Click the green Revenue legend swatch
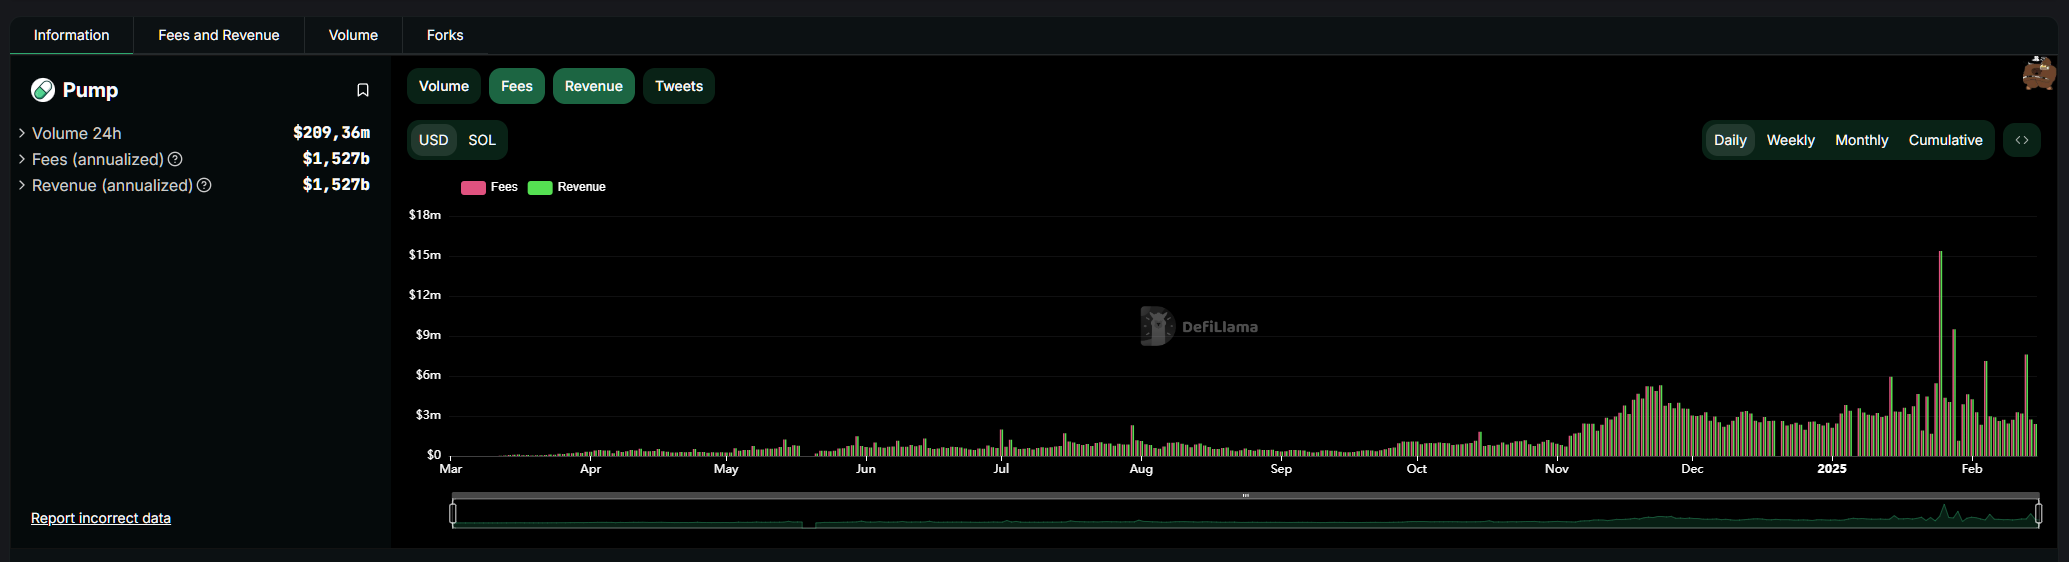Viewport: 2069px width, 562px height. point(540,187)
